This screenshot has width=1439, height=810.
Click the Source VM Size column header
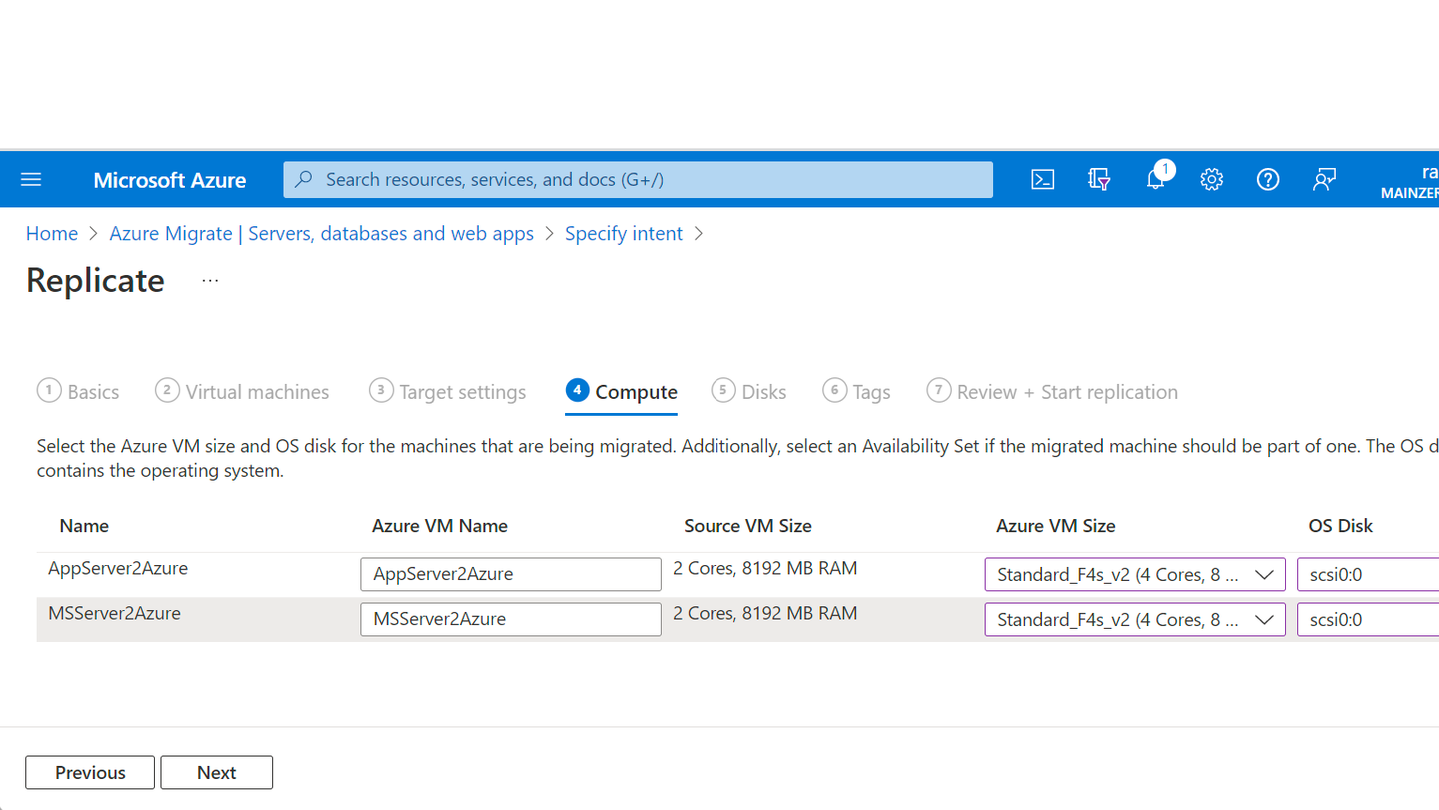pos(748,526)
